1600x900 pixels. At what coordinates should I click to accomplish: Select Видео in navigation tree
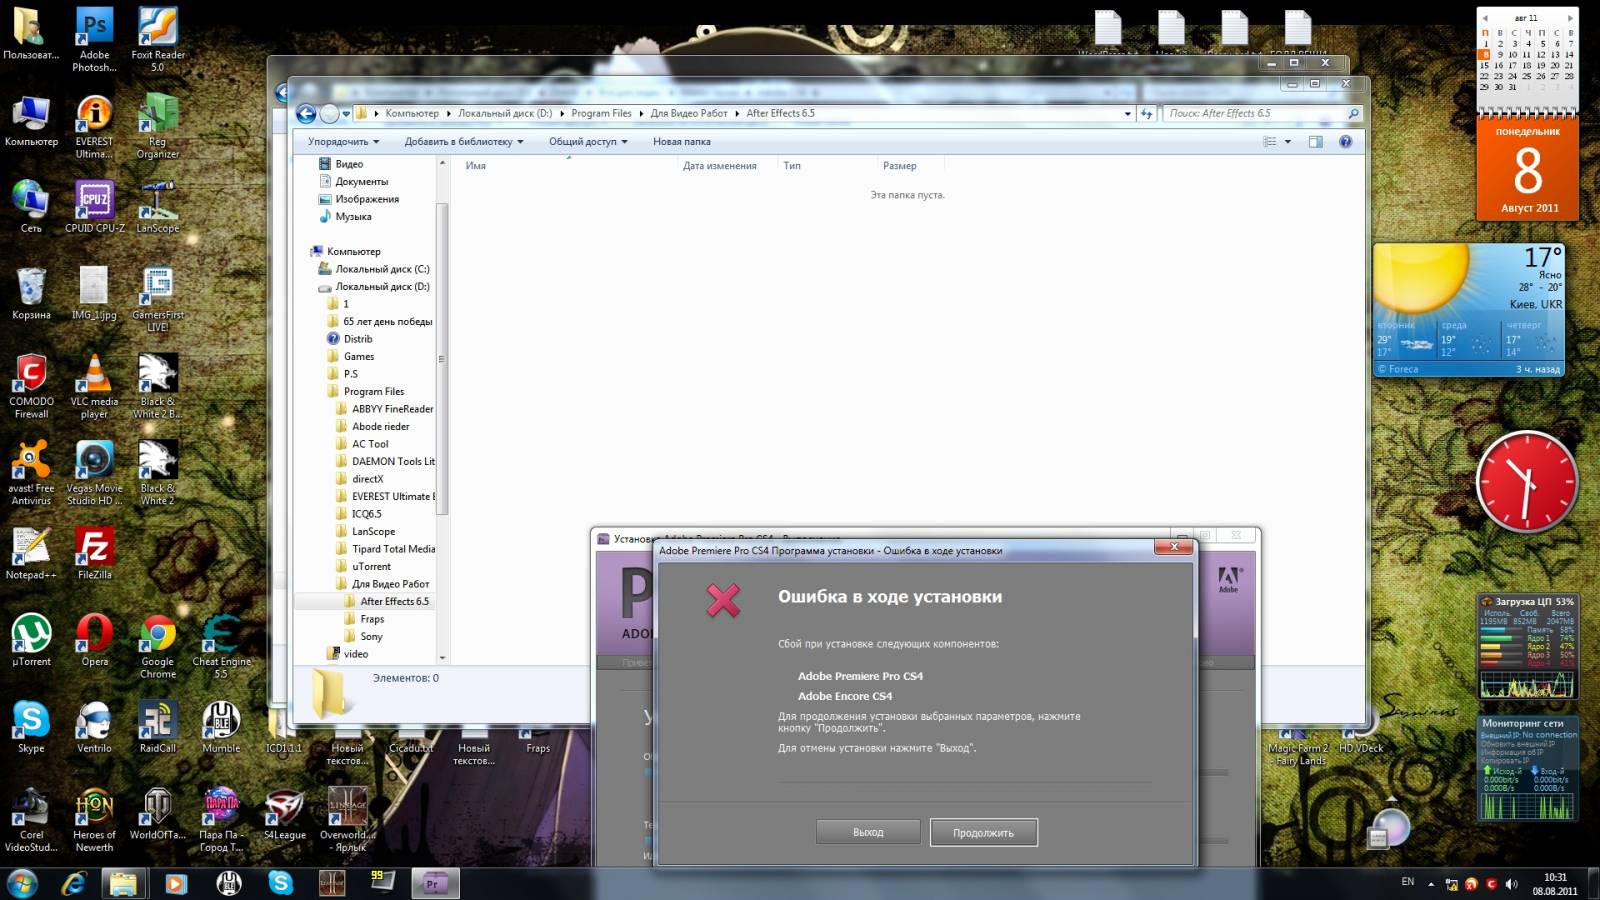point(349,164)
